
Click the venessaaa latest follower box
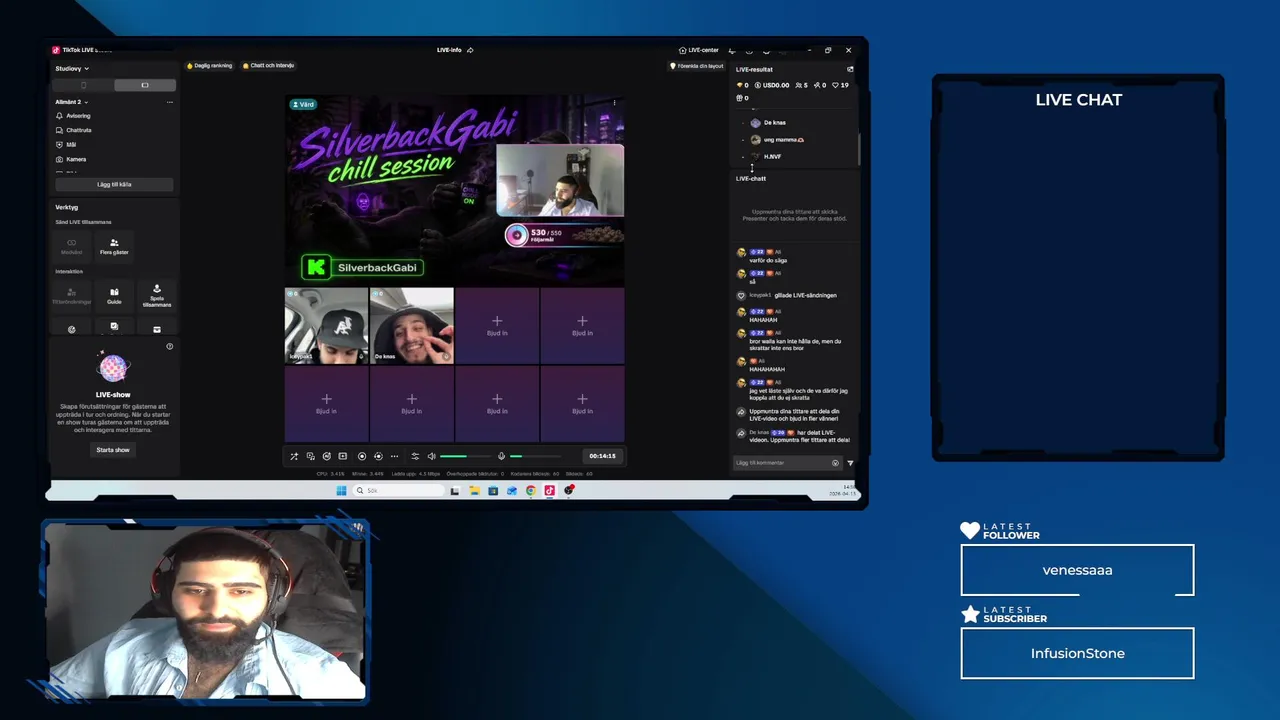1077,570
